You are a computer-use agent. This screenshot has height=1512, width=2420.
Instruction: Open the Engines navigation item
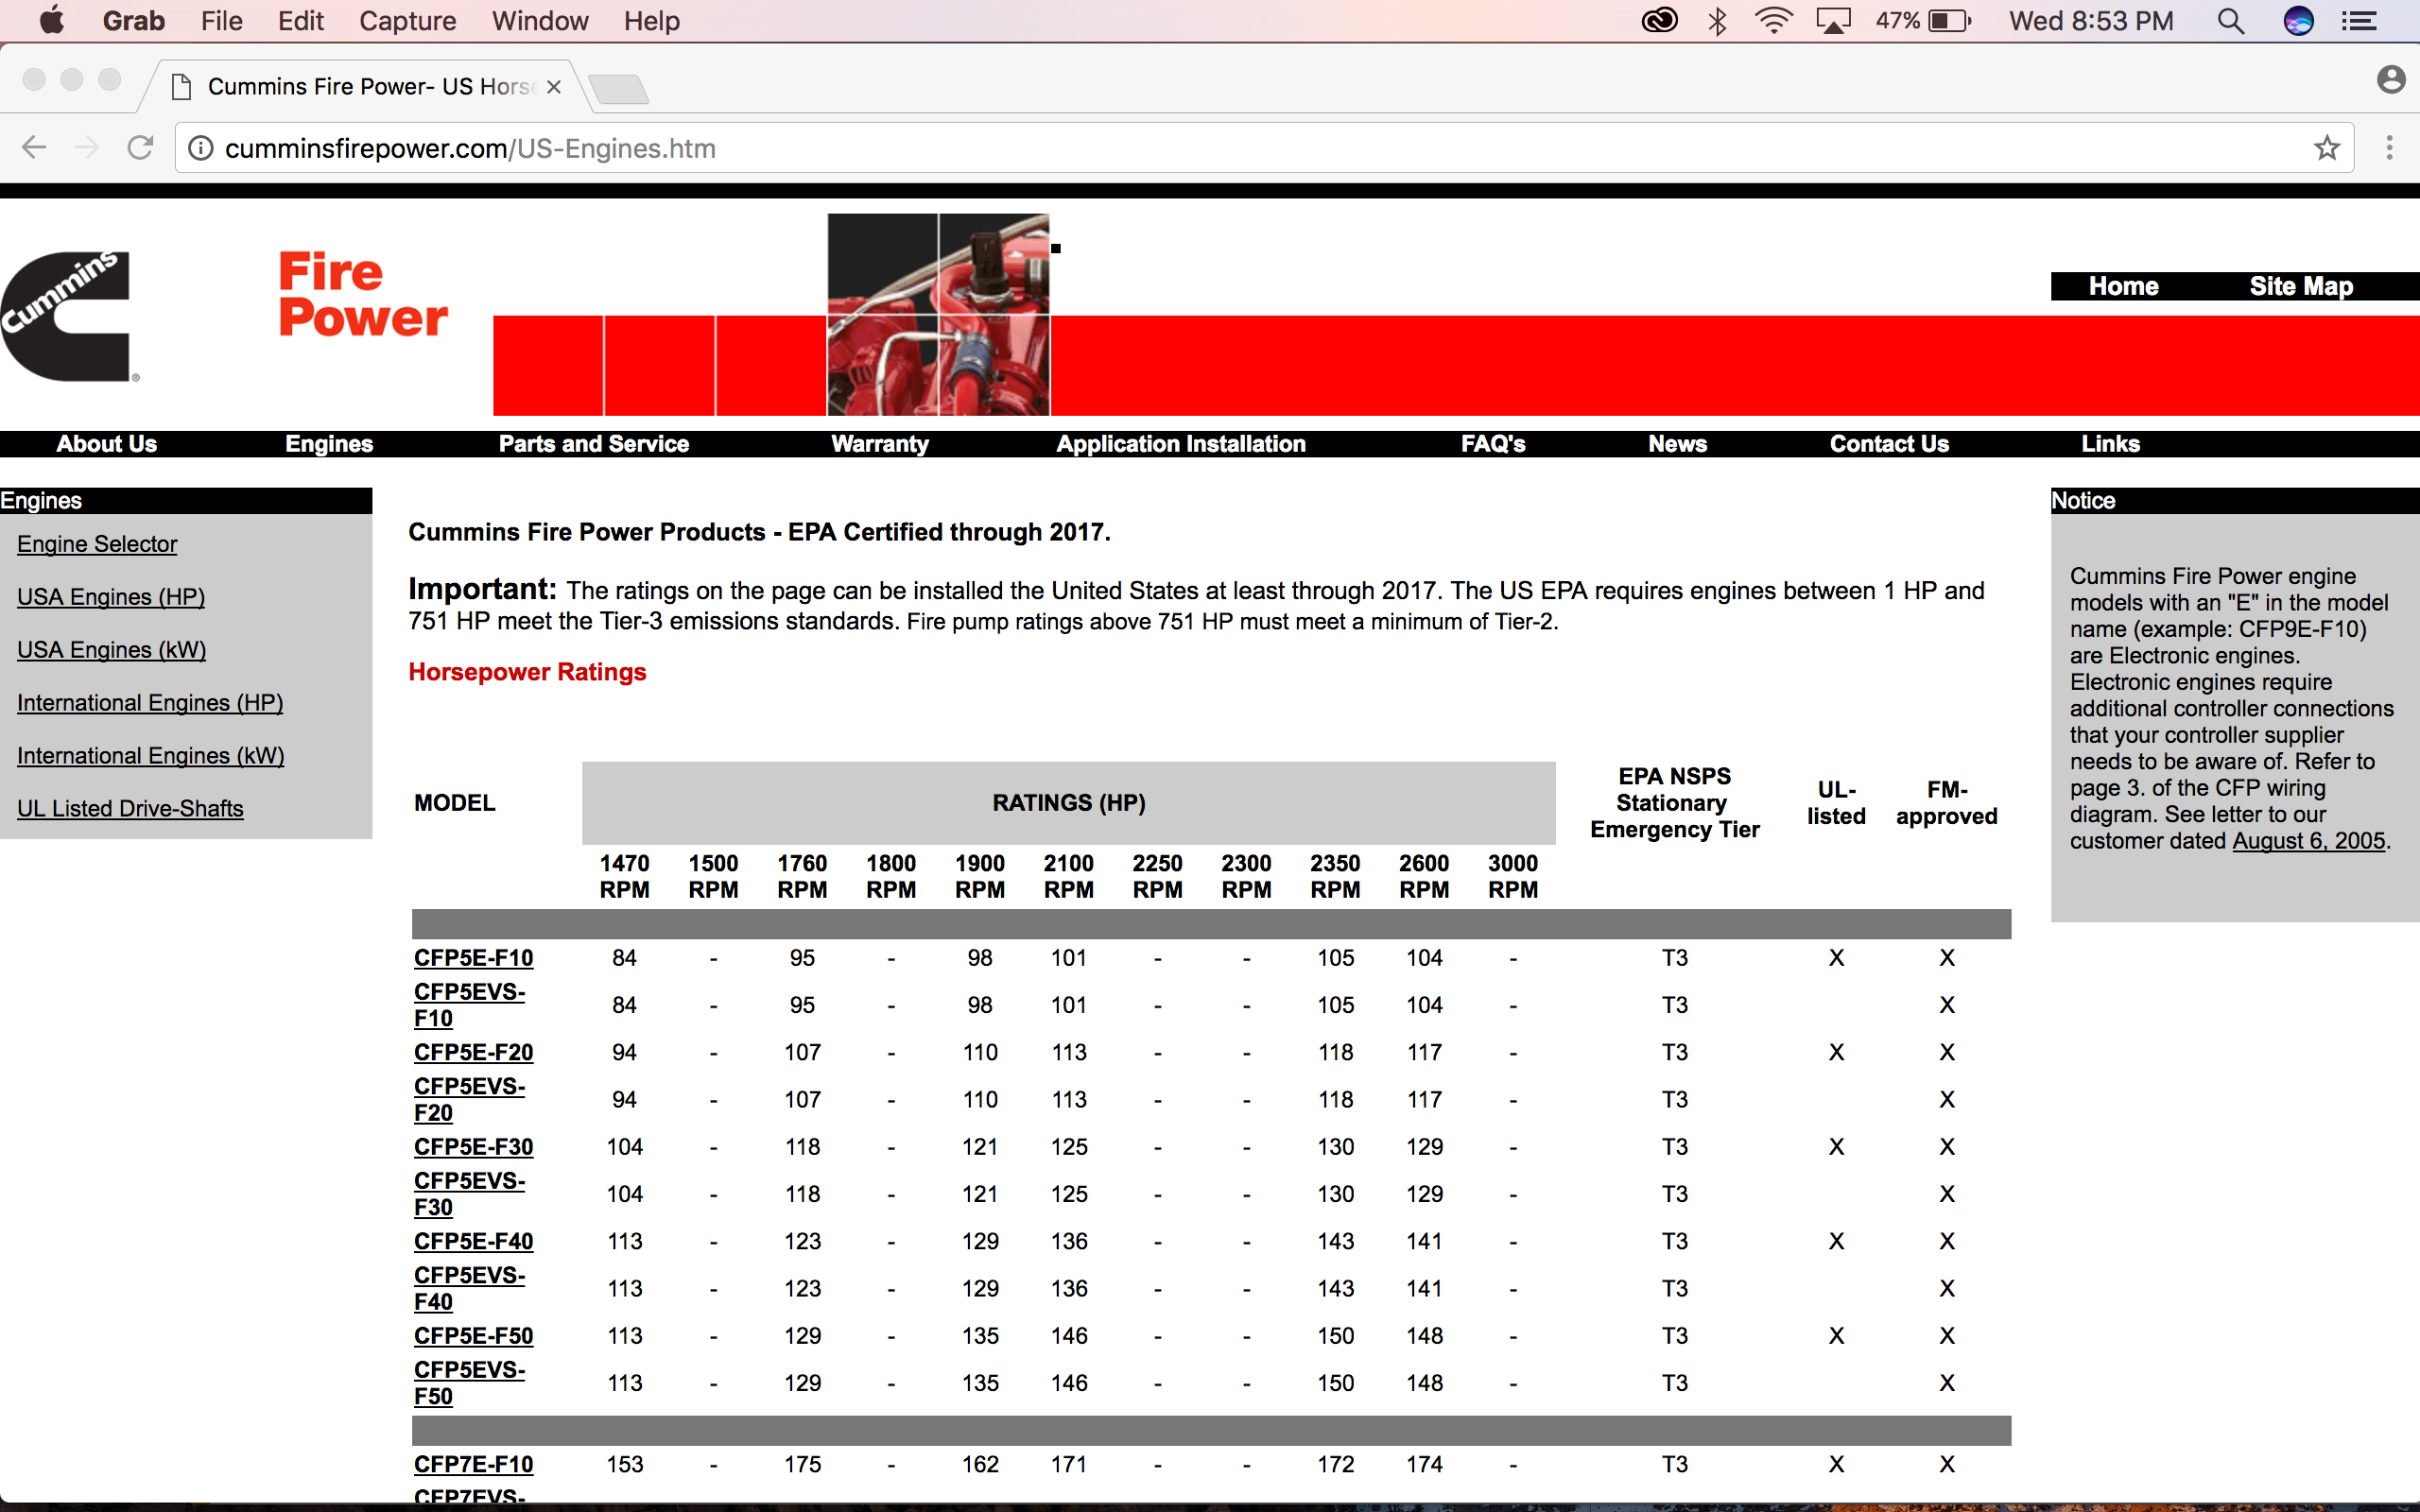click(328, 444)
